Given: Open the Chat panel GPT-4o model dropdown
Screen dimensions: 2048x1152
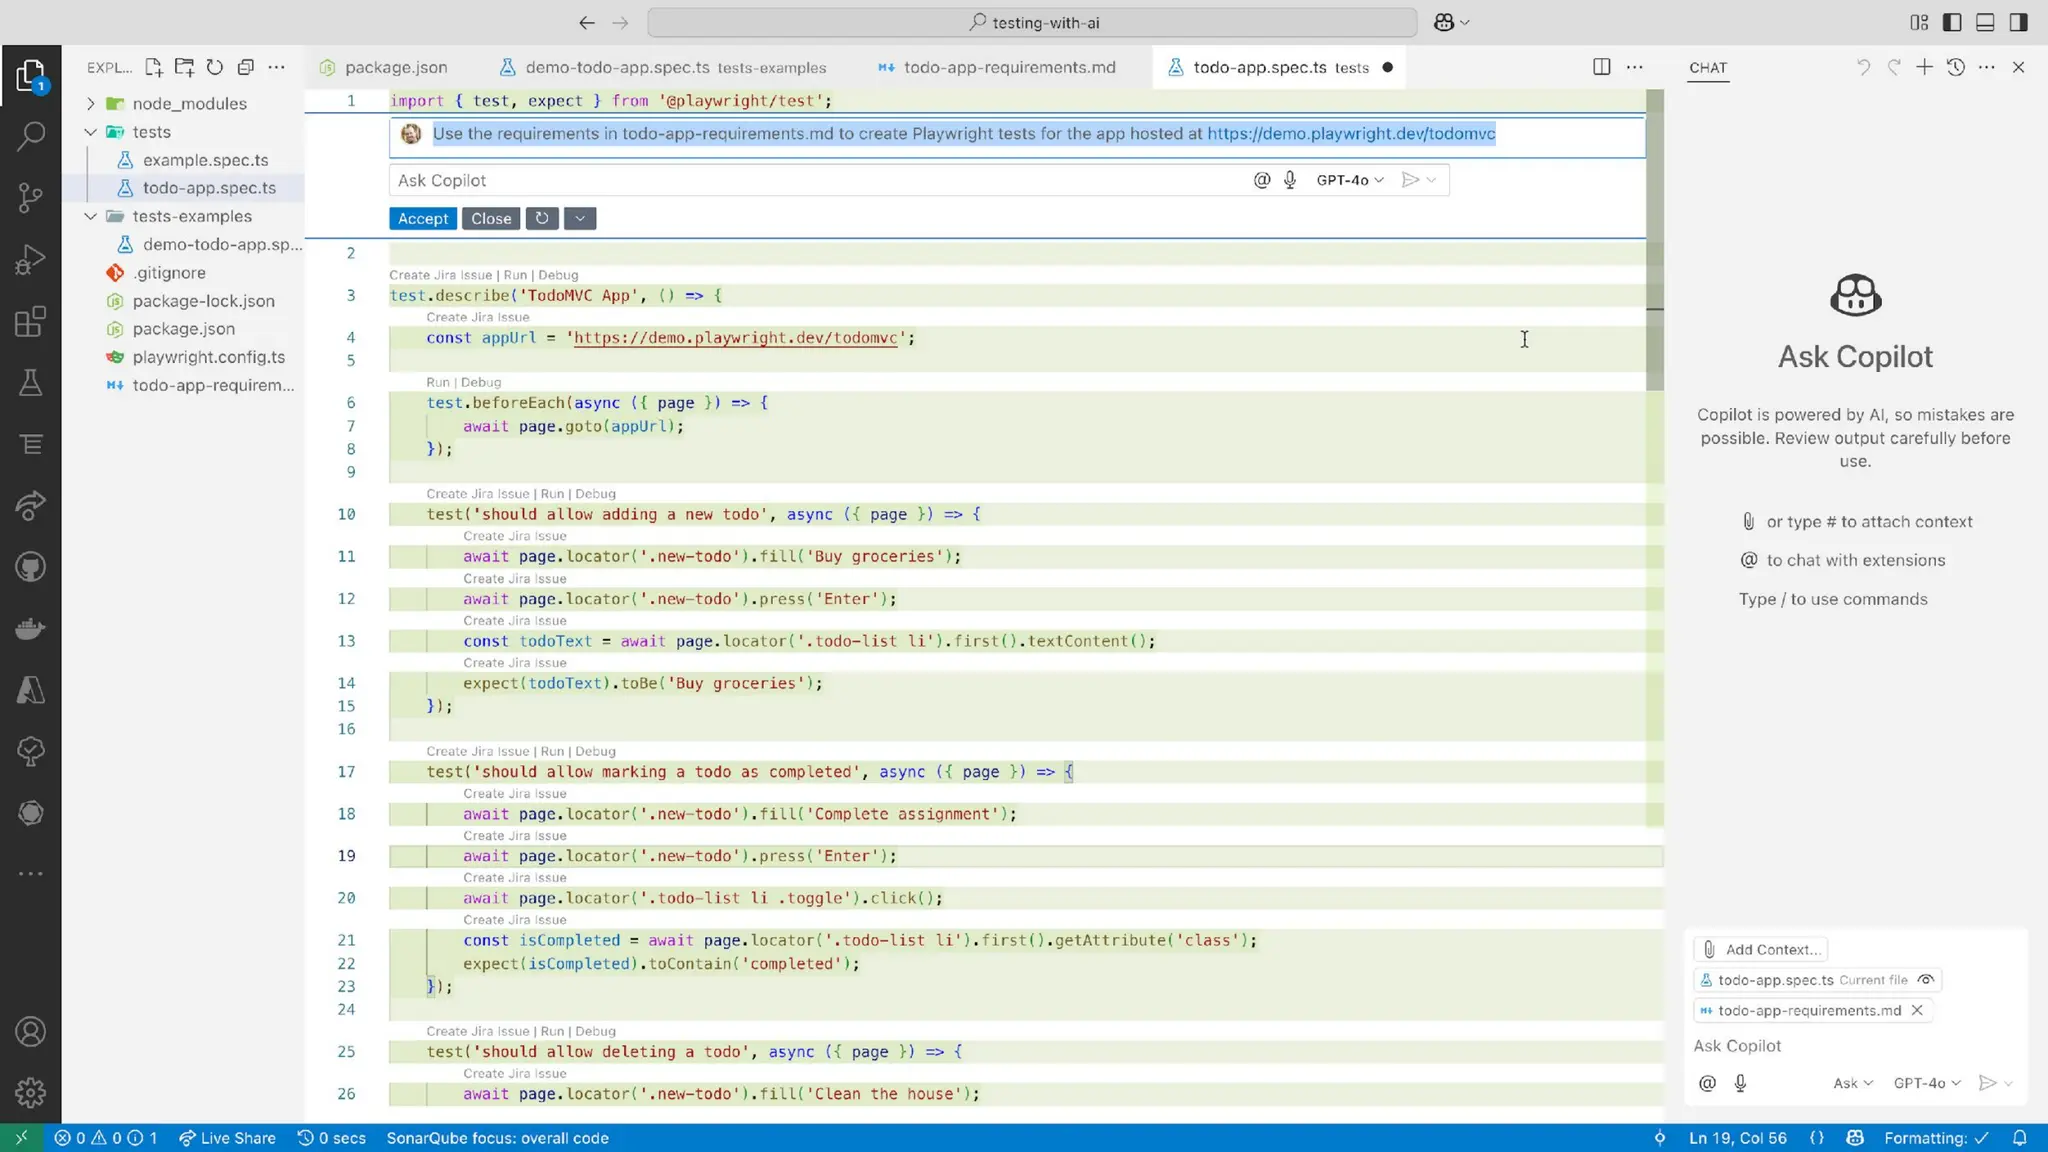Looking at the screenshot, I should click(1927, 1083).
